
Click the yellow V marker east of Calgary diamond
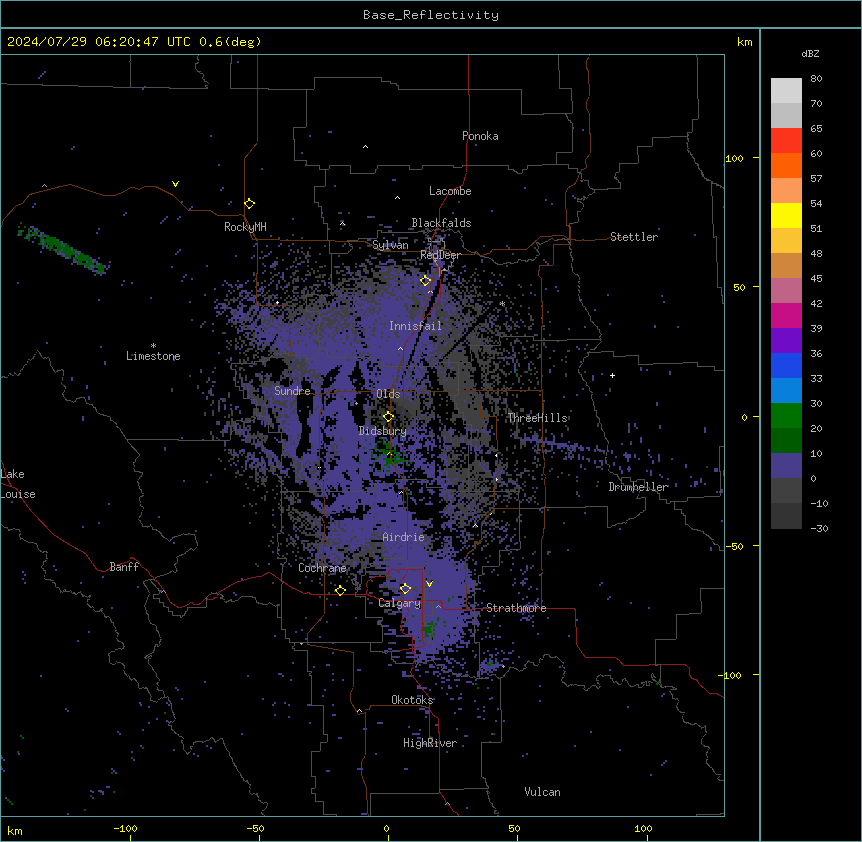[429, 584]
